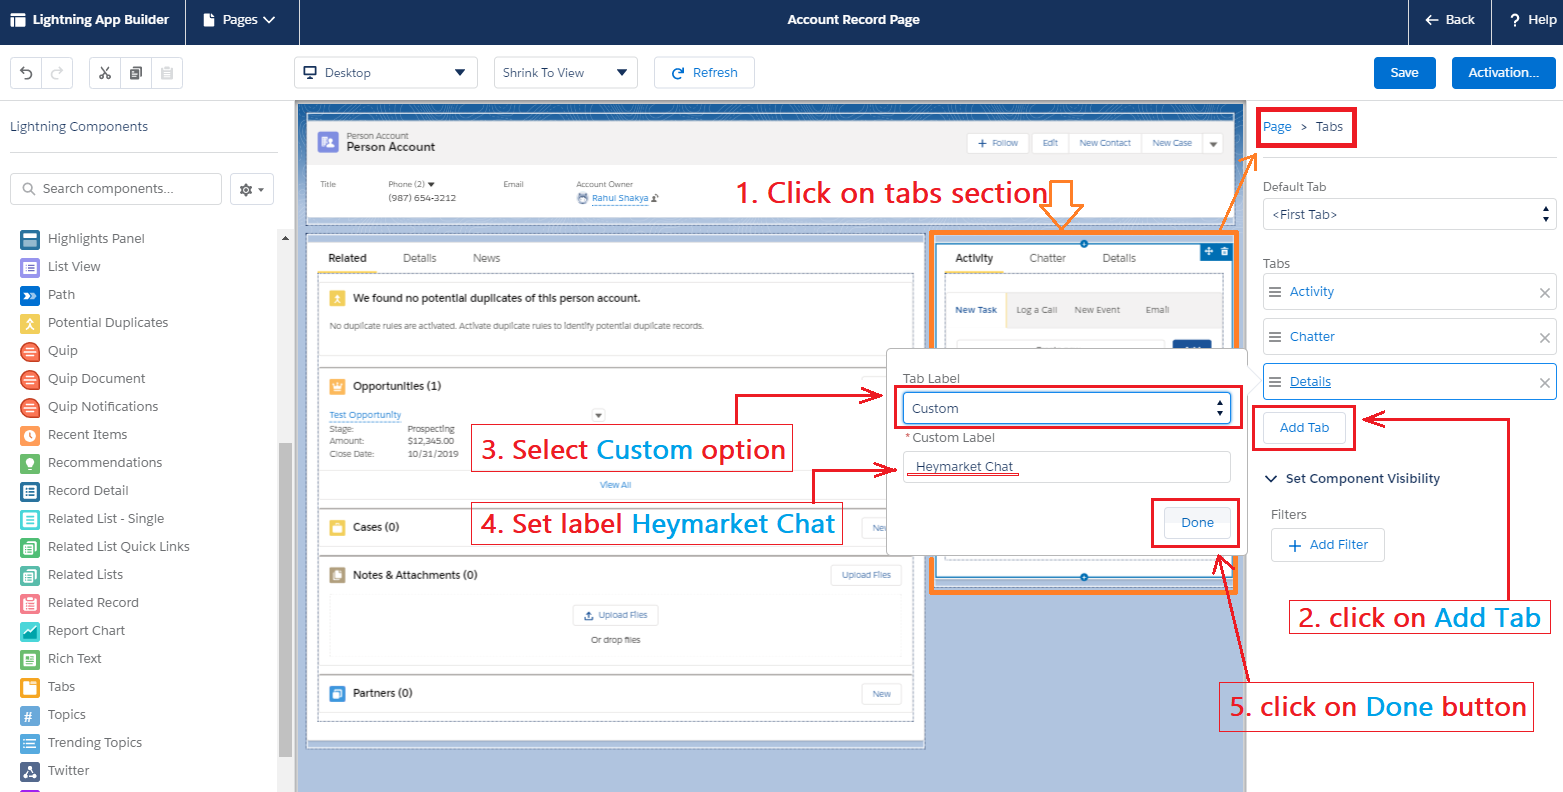Click the Copy icon in the toolbar
This screenshot has height=792, width=1563.
click(135, 72)
